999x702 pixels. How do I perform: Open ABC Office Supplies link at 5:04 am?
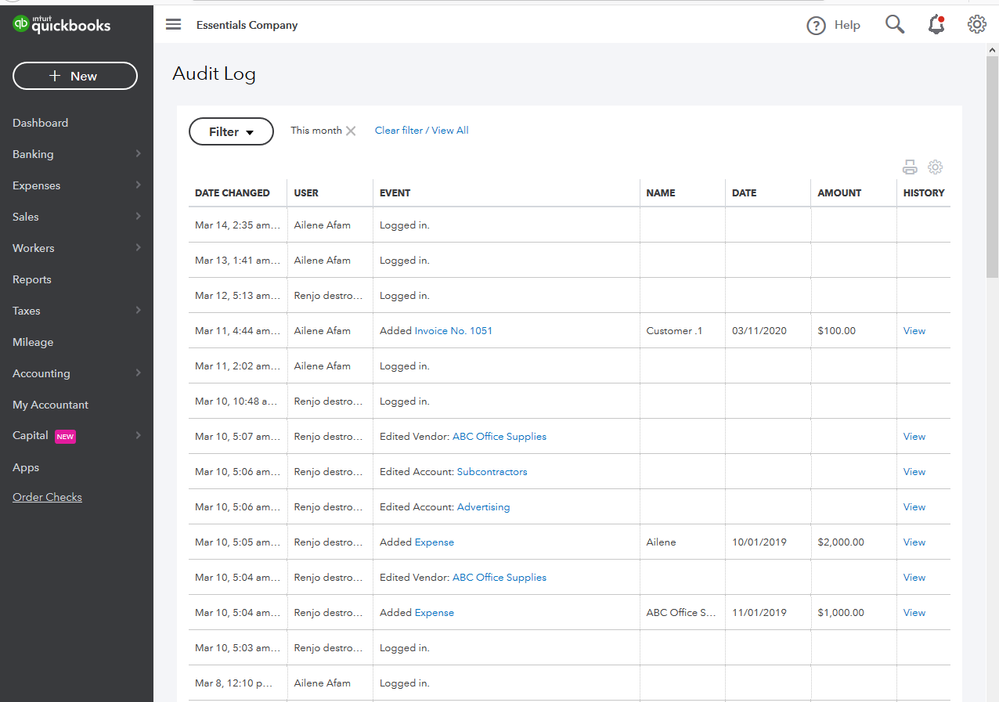[x=499, y=577]
